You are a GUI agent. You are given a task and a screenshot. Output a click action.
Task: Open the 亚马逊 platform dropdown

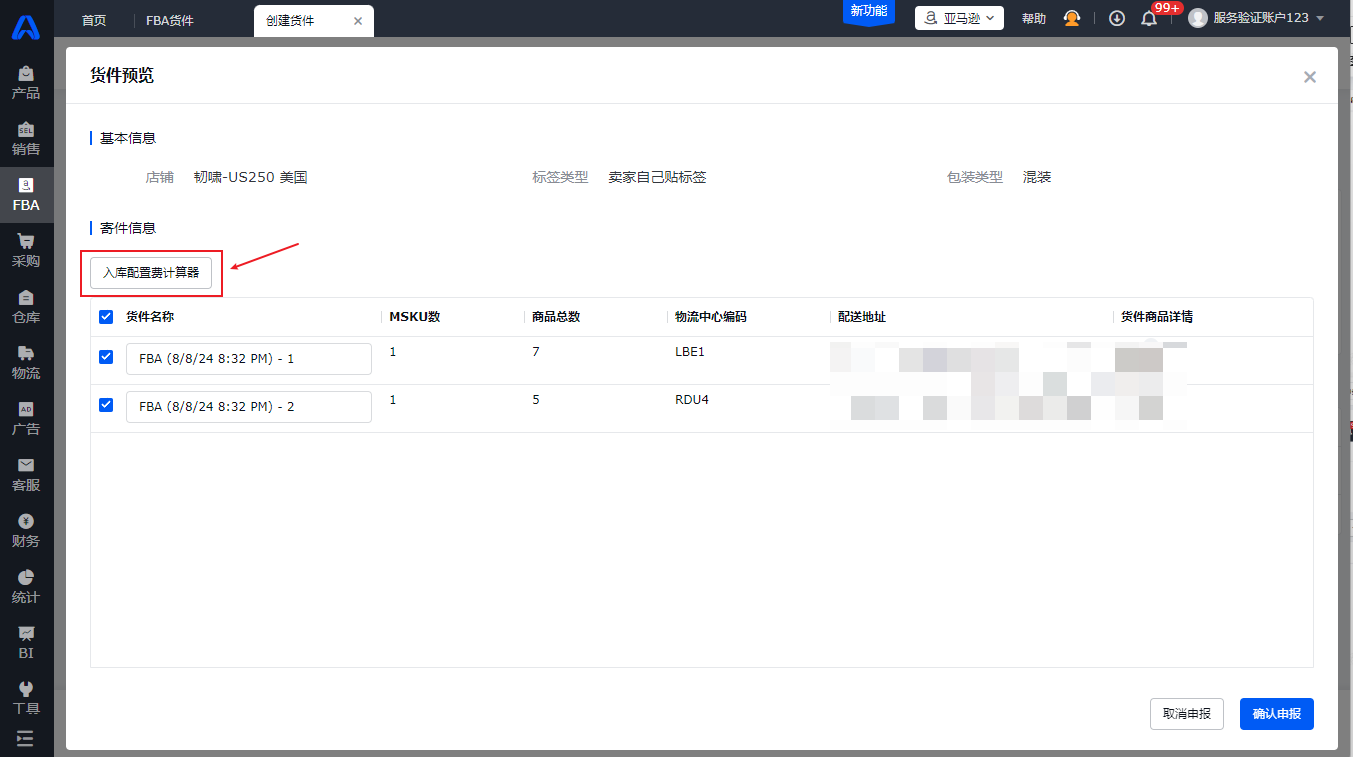click(x=959, y=18)
